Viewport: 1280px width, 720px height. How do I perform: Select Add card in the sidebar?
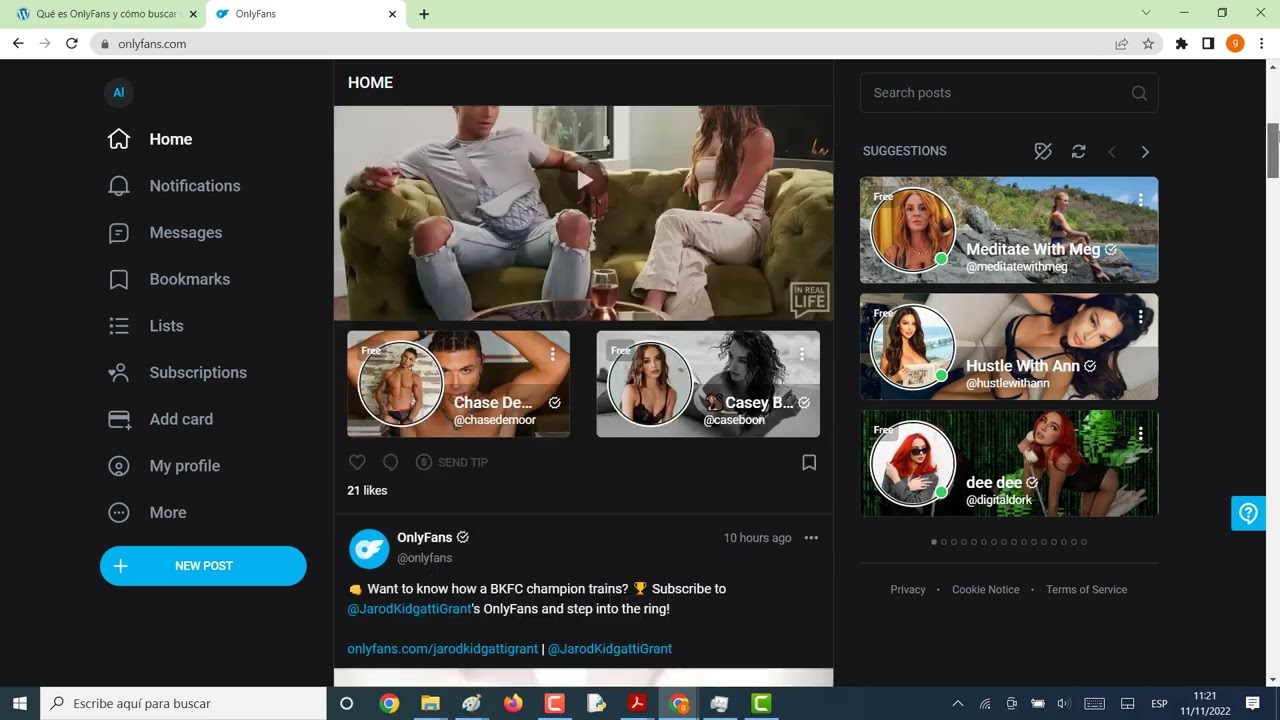click(160, 419)
